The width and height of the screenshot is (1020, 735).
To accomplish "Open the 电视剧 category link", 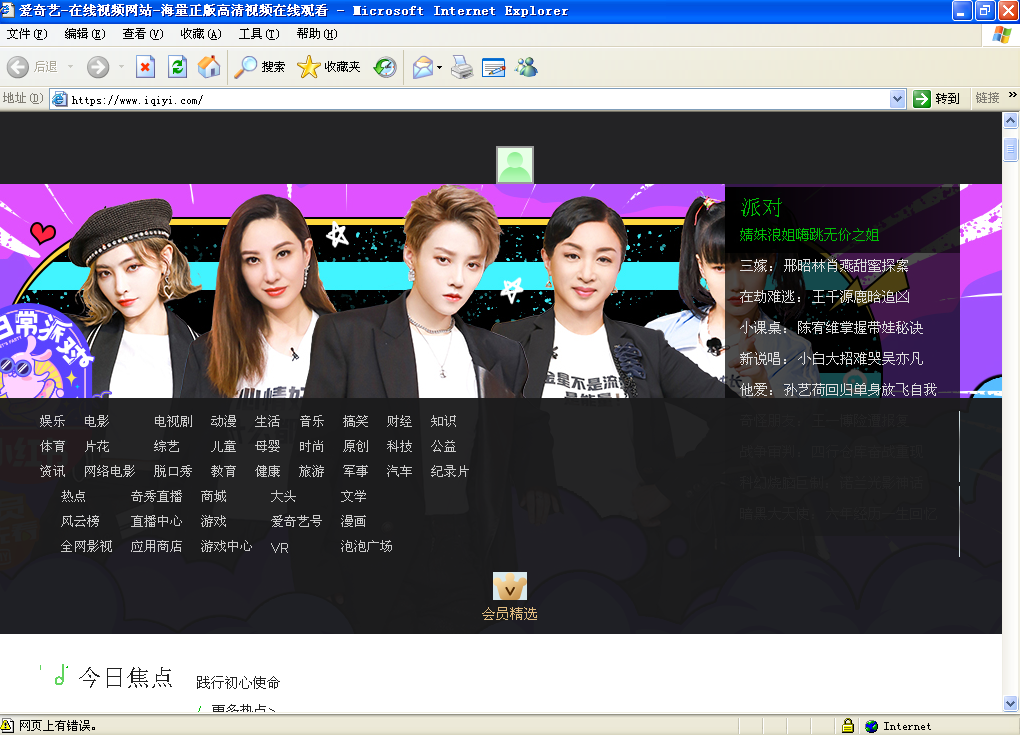I will [173, 421].
